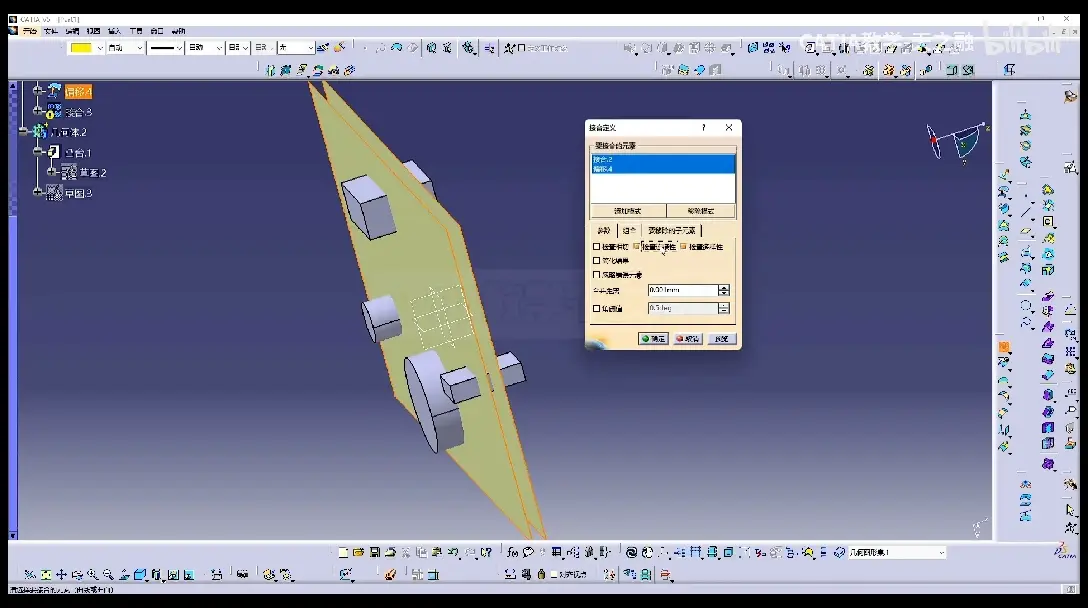Image resolution: width=1088 pixels, height=608 pixels.
Task: Enable the 角阈值 checkbox
Action: 597,308
